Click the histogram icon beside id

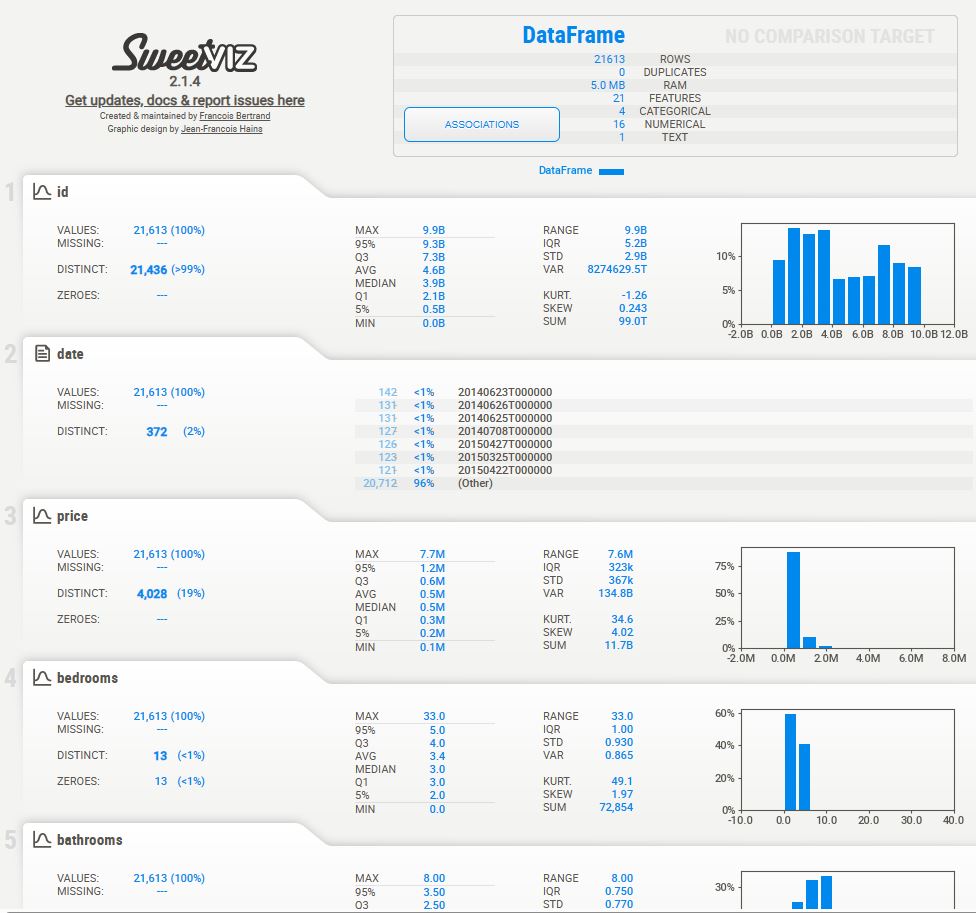(x=41, y=190)
